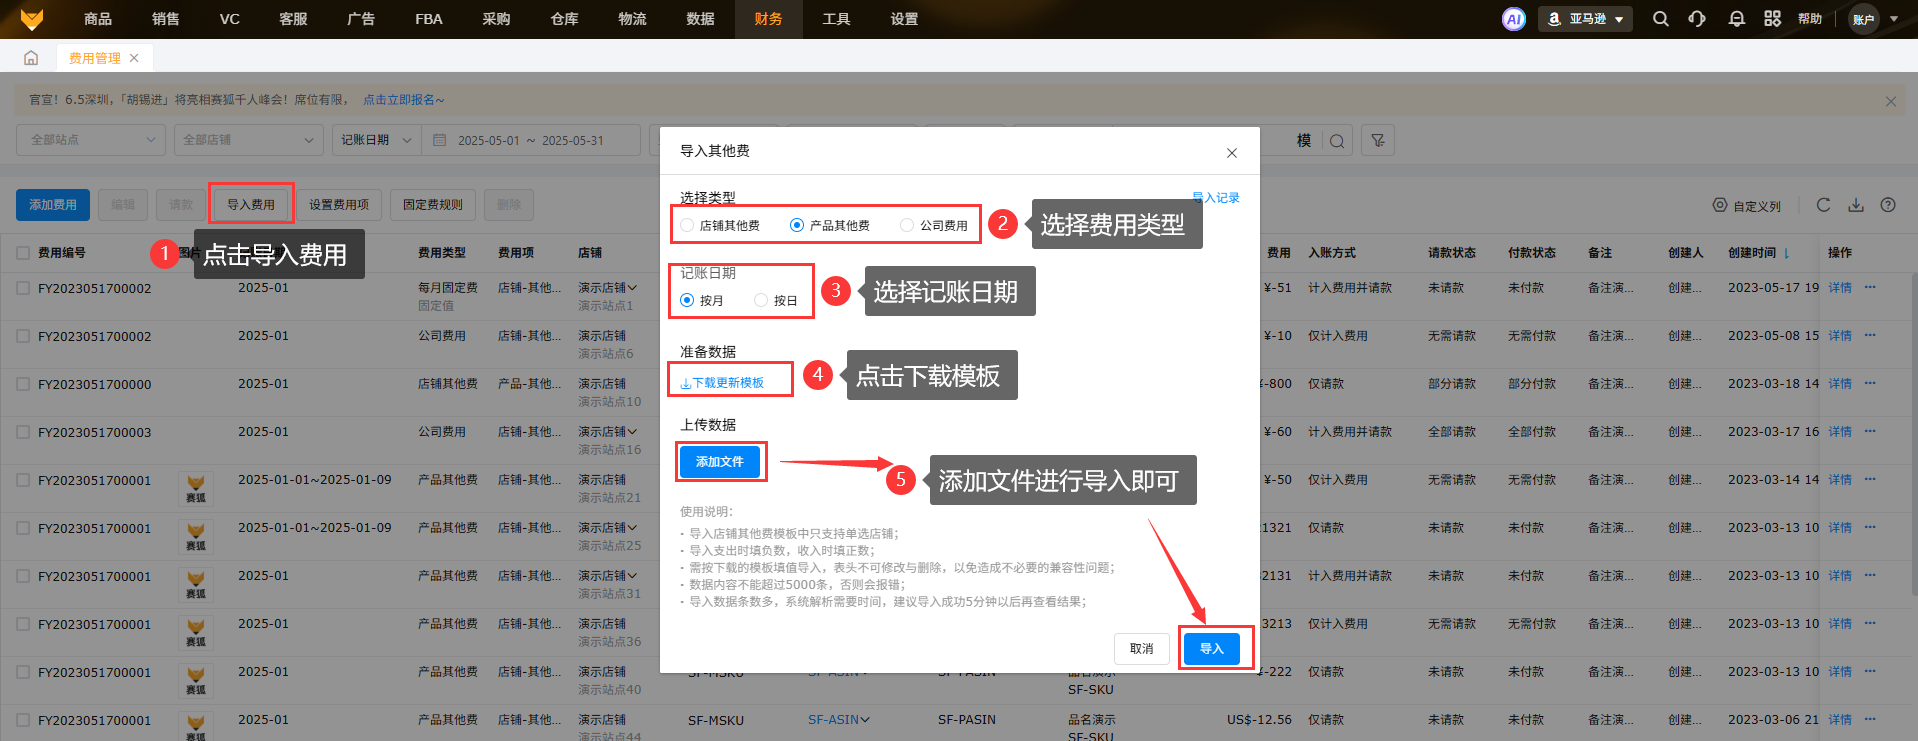Open the 导入记录 link

1216,198
